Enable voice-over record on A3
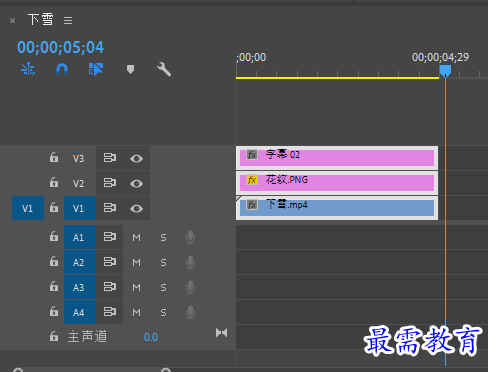The height and width of the screenshot is (372, 488). coord(190,287)
